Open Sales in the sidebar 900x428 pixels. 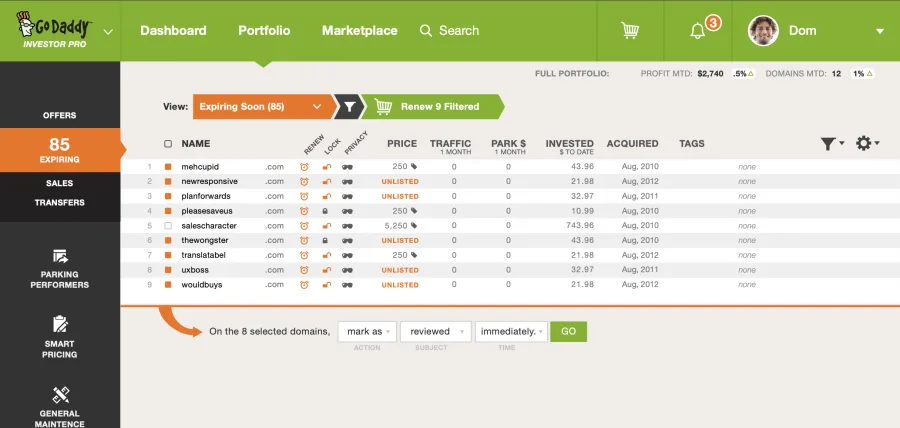pyautogui.click(x=60, y=184)
